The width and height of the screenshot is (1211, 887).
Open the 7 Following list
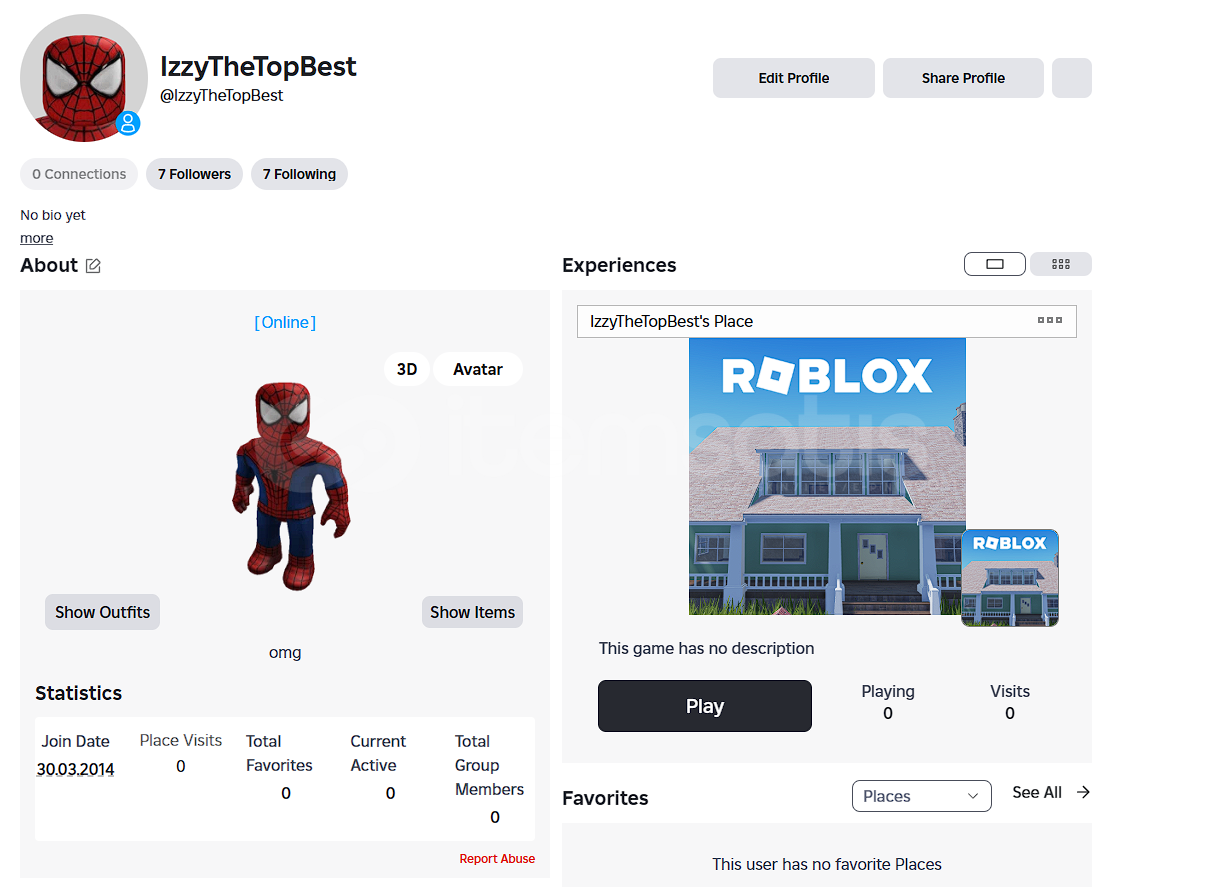pyautogui.click(x=299, y=174)
